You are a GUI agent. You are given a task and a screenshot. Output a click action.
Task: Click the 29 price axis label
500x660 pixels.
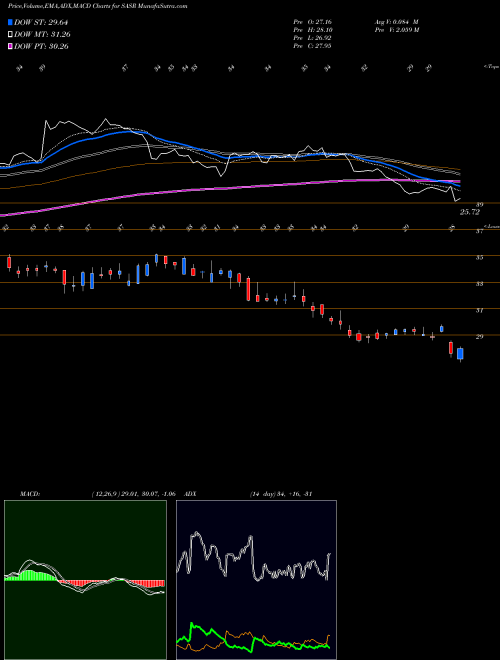tap(479, 337)
